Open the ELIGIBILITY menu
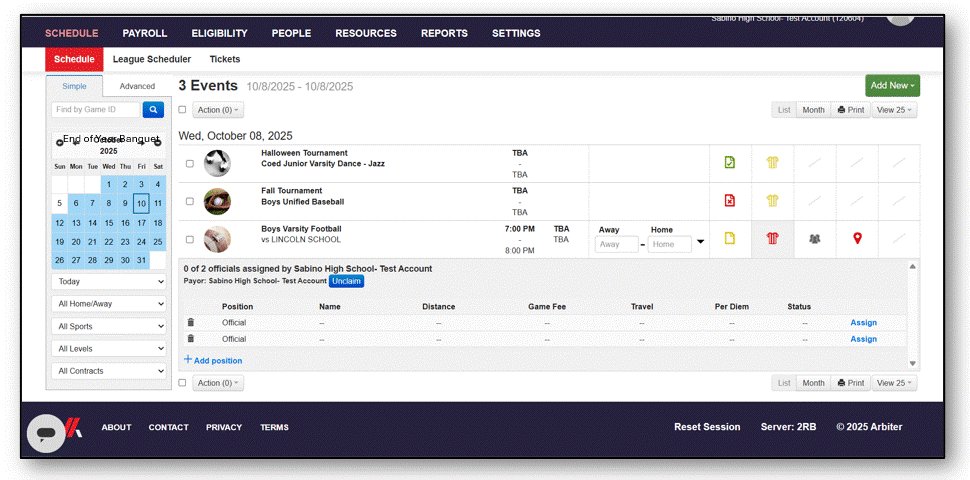 (x=220, y=33)
